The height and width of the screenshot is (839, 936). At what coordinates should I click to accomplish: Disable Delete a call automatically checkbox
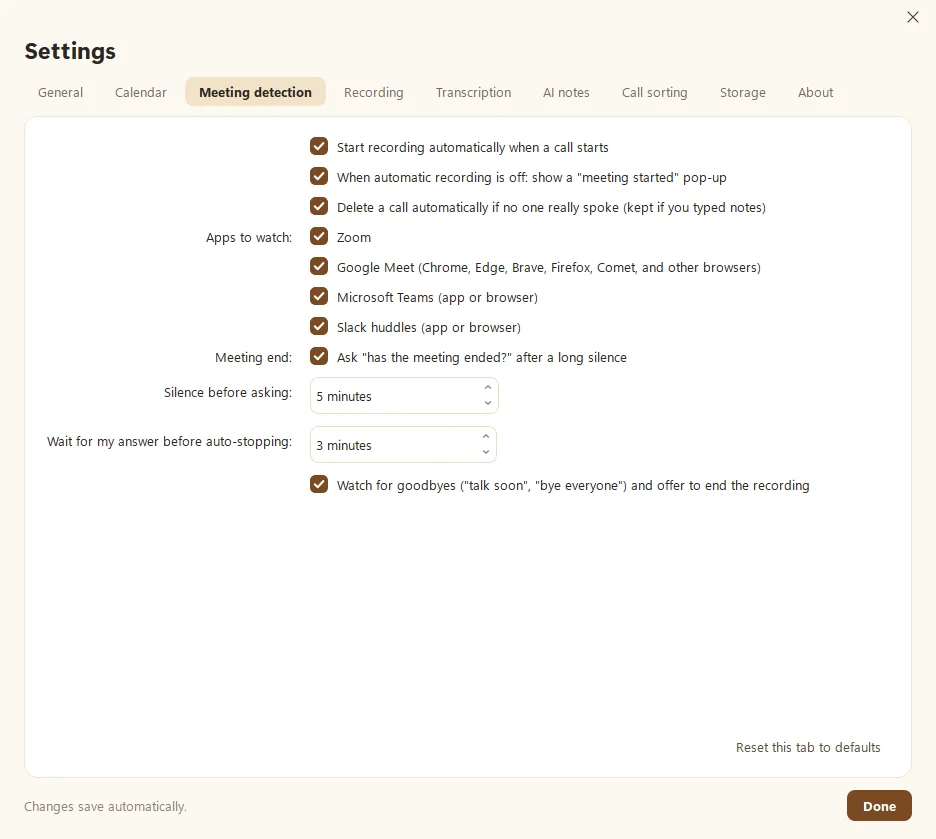pyautogui.click(x=319, y=206)
